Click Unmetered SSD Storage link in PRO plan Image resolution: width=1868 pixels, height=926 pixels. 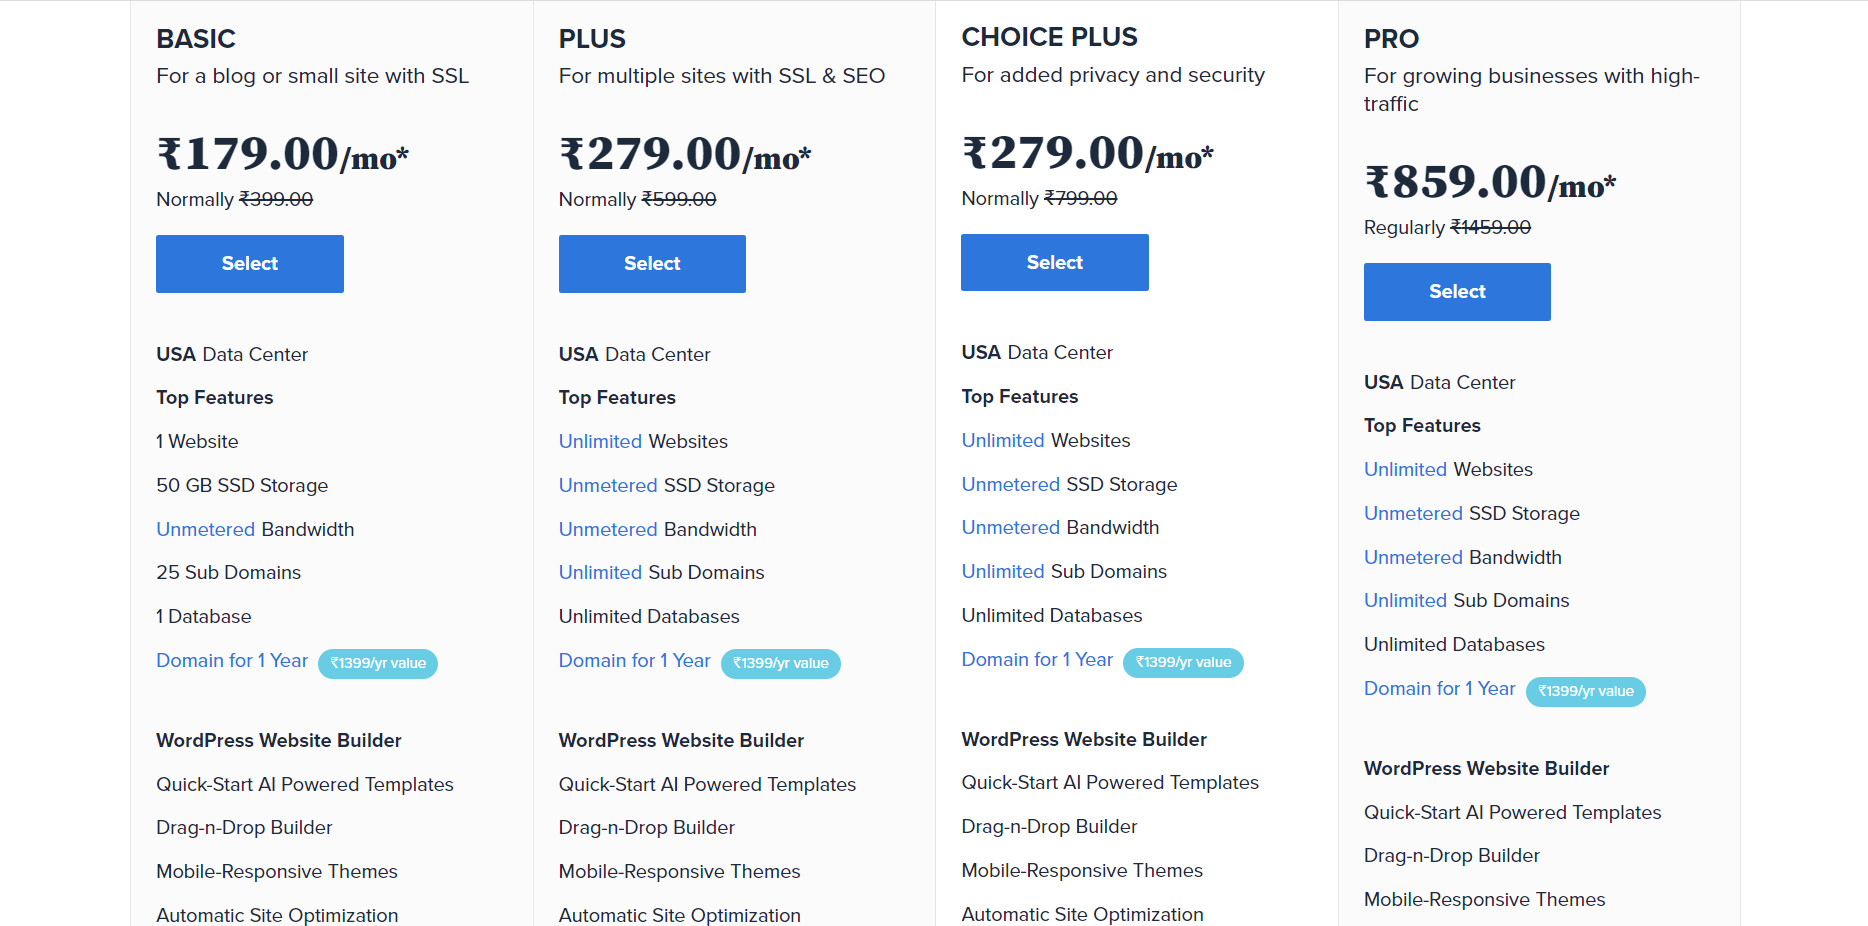pos(1413,513)
